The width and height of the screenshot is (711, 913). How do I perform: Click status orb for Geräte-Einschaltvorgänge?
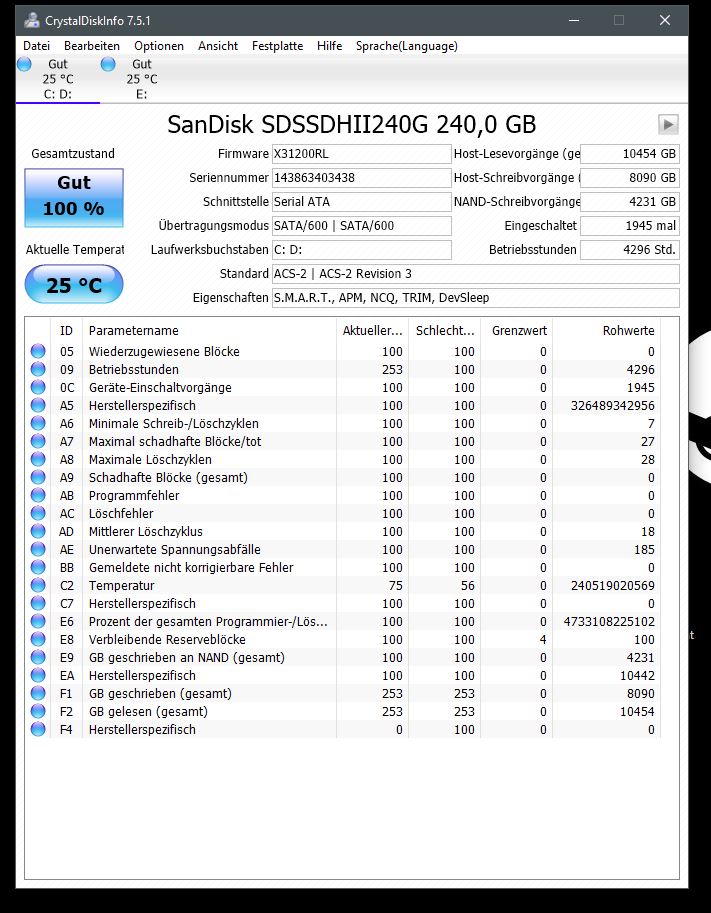pyautogui.click(x=38, y=387)
